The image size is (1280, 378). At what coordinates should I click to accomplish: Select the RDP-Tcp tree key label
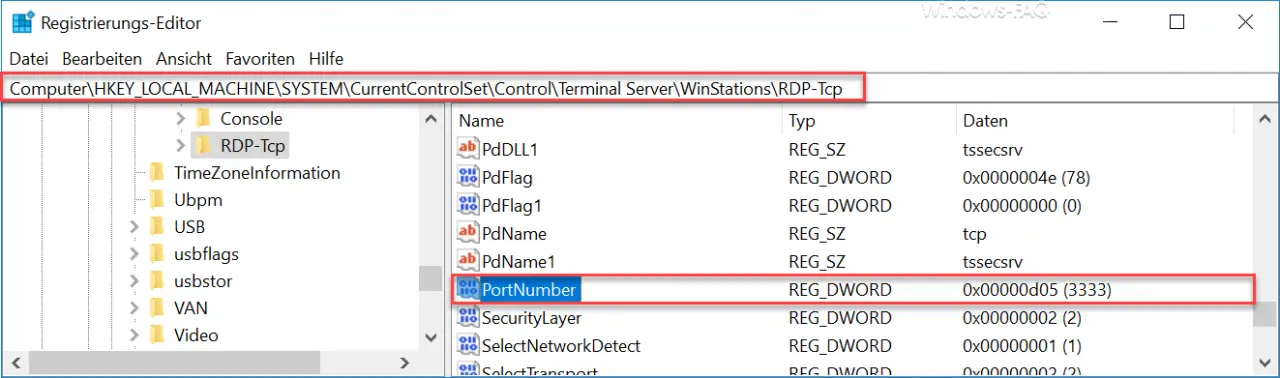(253, 146)
